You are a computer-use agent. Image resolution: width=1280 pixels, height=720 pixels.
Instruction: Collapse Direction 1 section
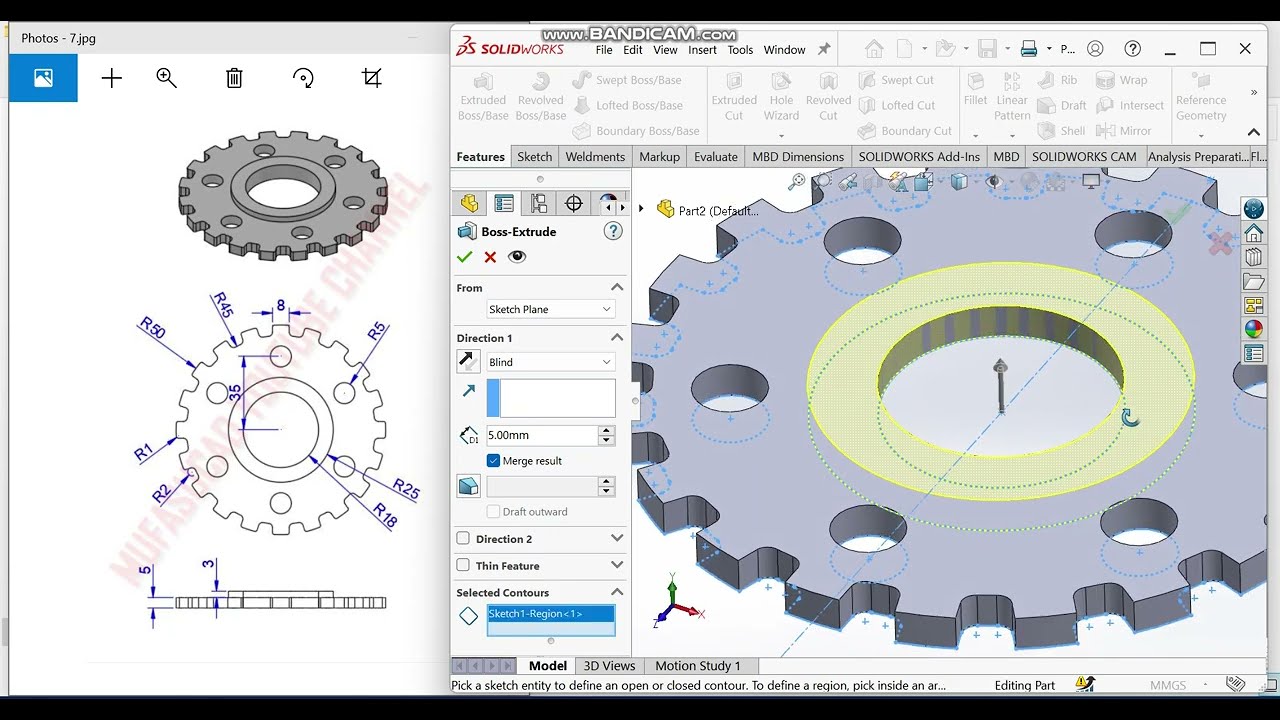pyautogui.click(x=617, y=338)
